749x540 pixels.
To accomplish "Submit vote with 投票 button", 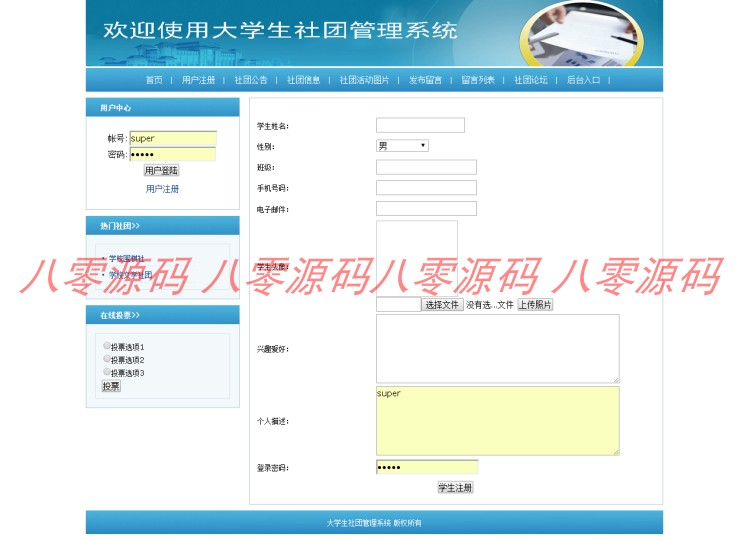I will pyautogui.click(x=111, y=386).
